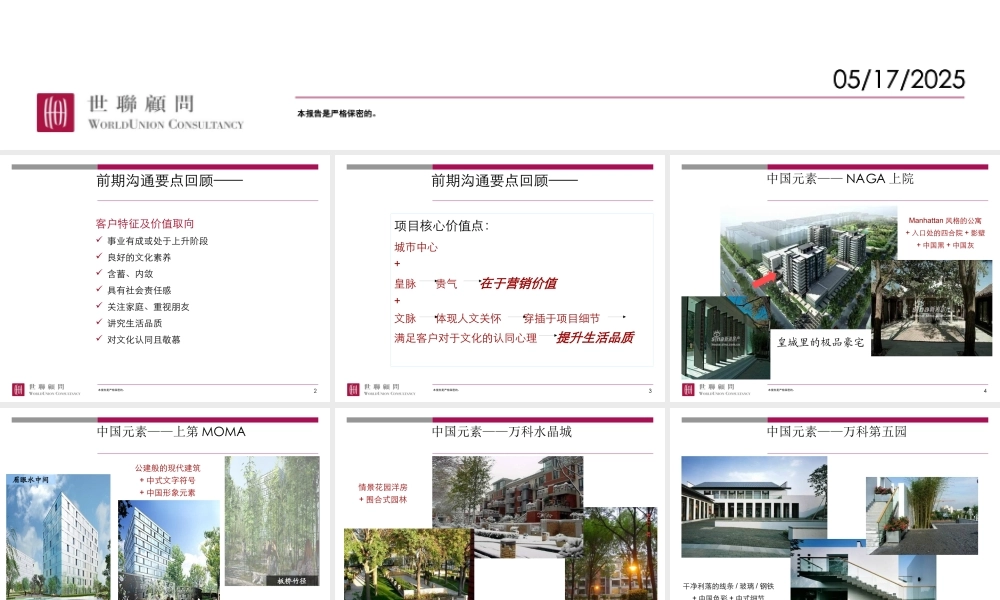
Task: Open NAGA courtyard photo with trees
Action: 932,308
